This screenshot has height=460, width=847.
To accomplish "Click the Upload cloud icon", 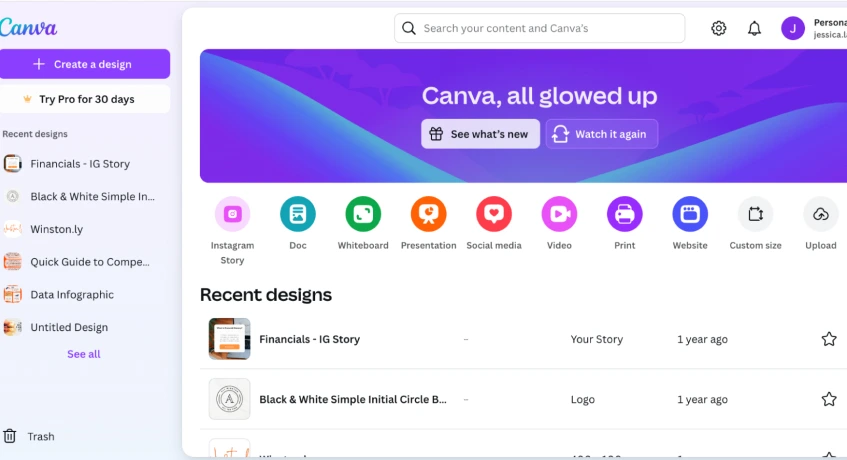I will coord(821,214).
